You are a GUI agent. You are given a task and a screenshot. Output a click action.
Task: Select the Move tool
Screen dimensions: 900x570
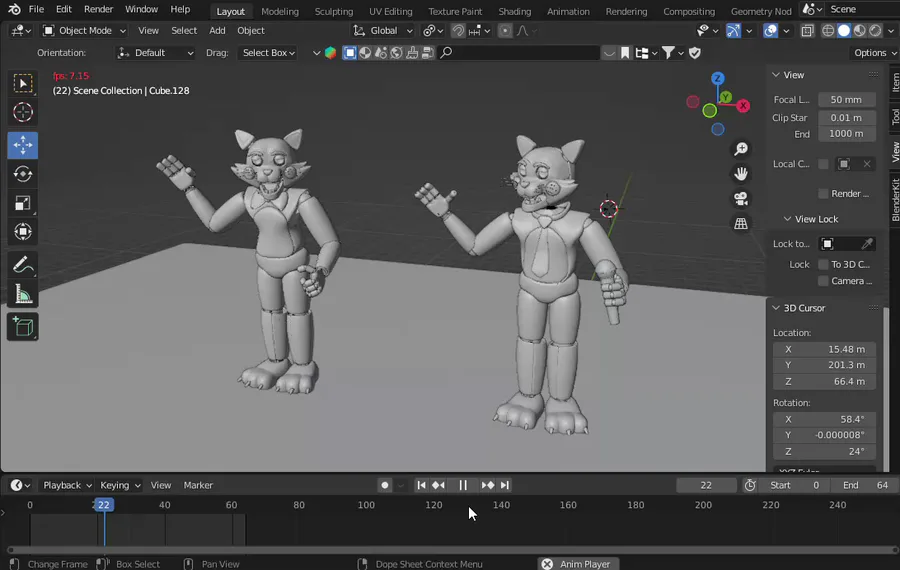(23, 145)
